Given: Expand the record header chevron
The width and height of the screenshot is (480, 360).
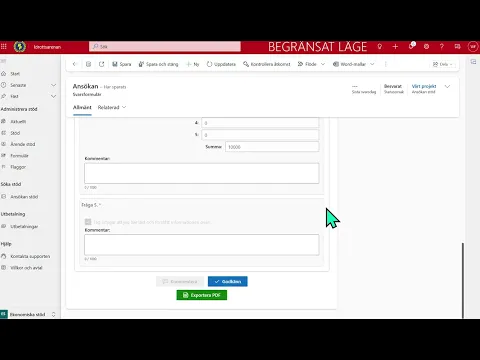Looking at the screenshot, I should tap(447, 86).
